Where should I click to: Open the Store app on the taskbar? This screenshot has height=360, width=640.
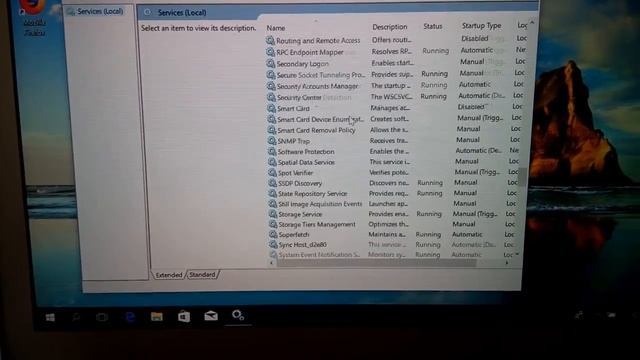coord(184,316)
